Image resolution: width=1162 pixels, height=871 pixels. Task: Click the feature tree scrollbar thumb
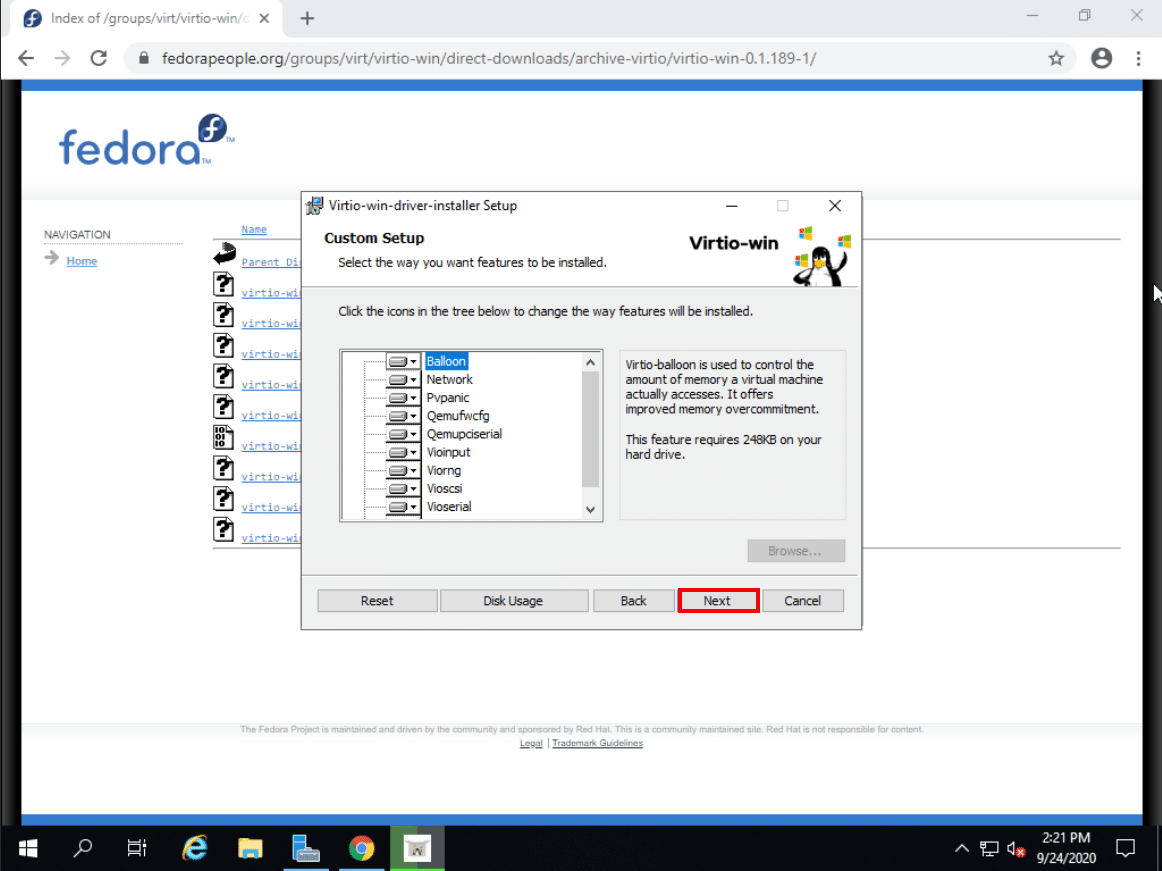click(591, 429)
